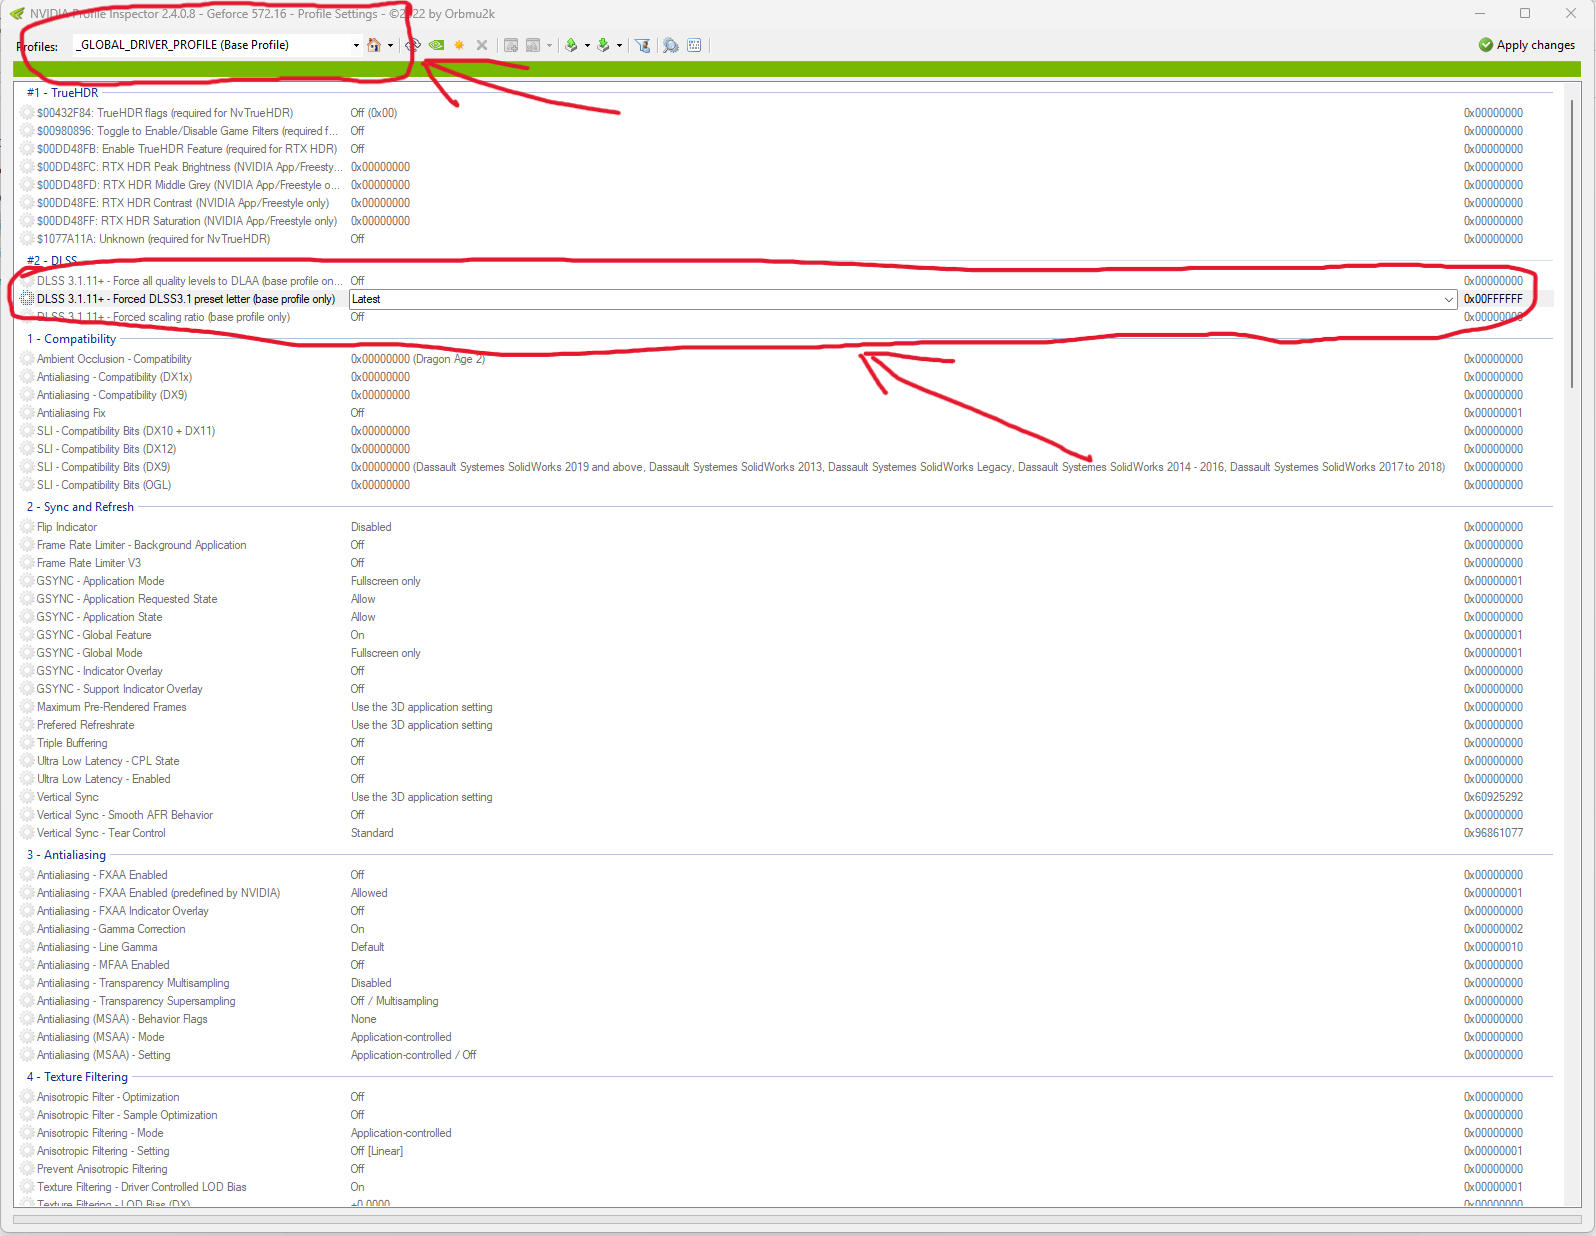Collapse the '2 - Sync and Refresh' group header

pyautogui.click(x=80, y=507)
